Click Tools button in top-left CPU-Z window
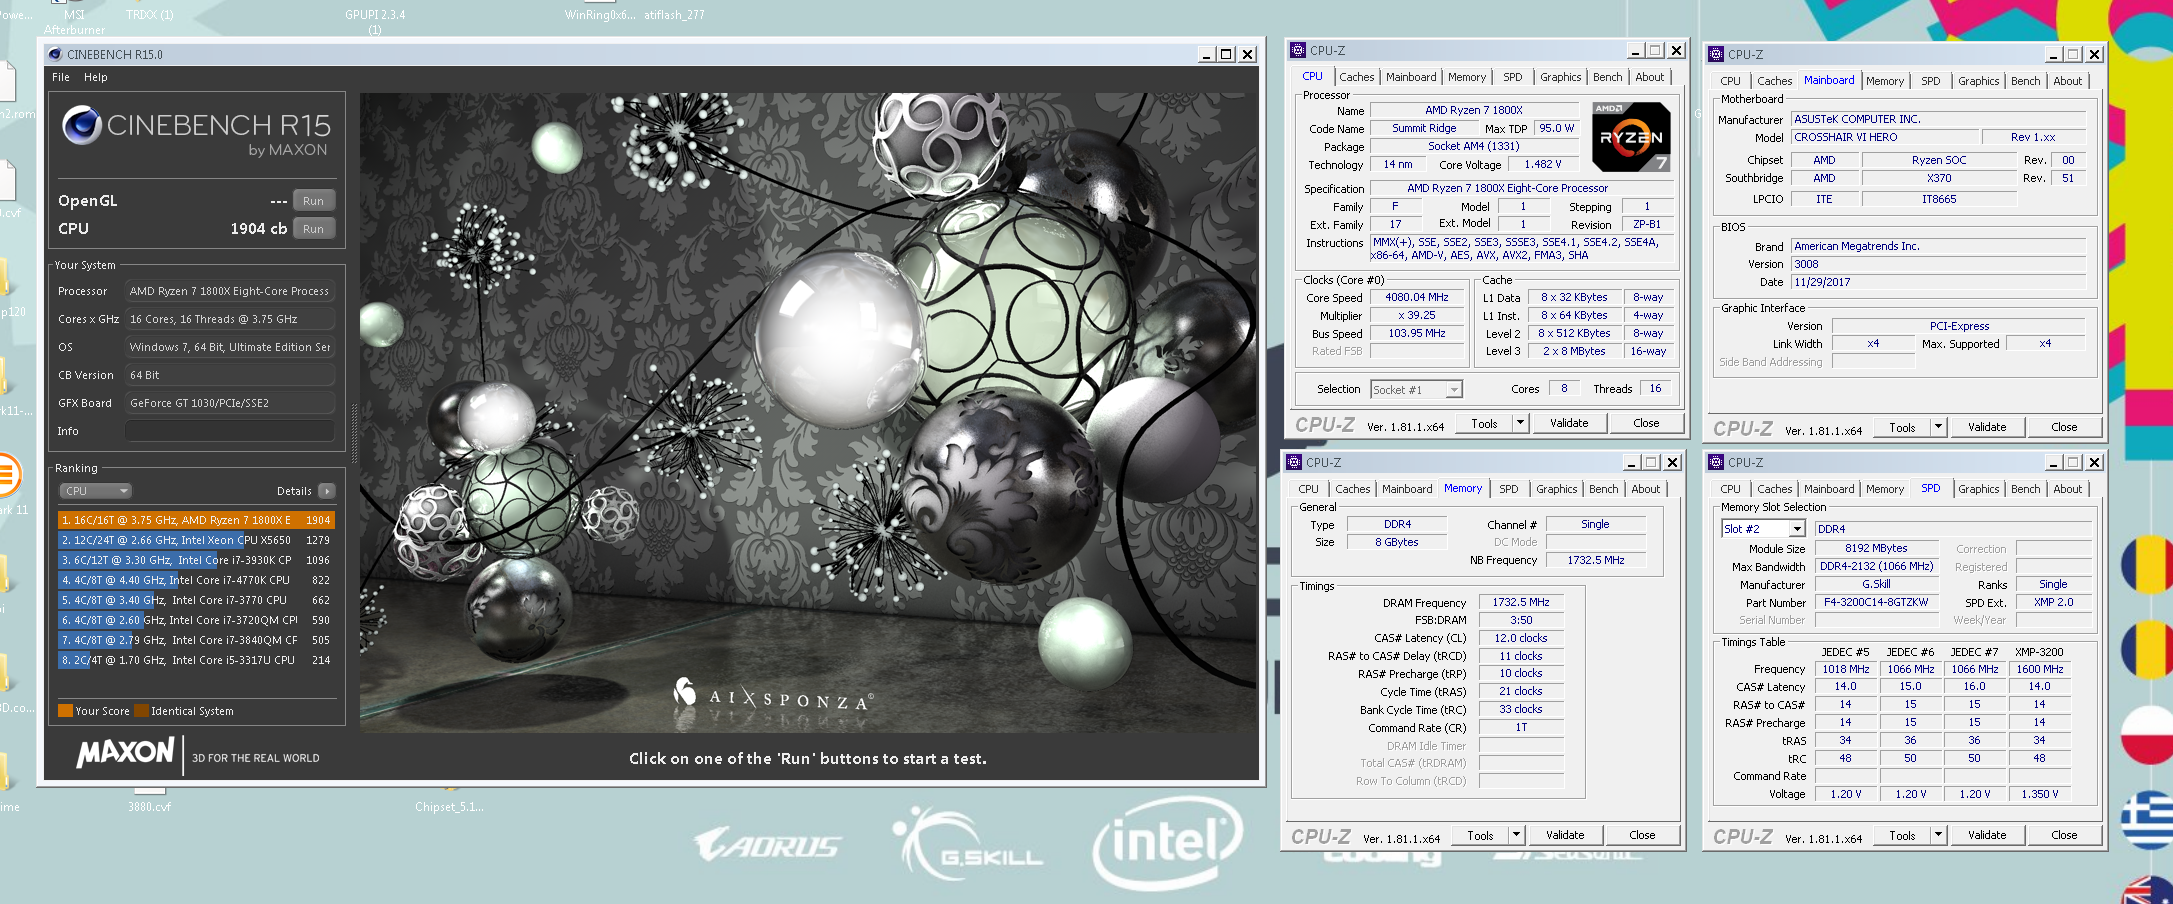Screen dimensions: 2173x904 point(1484,424)
